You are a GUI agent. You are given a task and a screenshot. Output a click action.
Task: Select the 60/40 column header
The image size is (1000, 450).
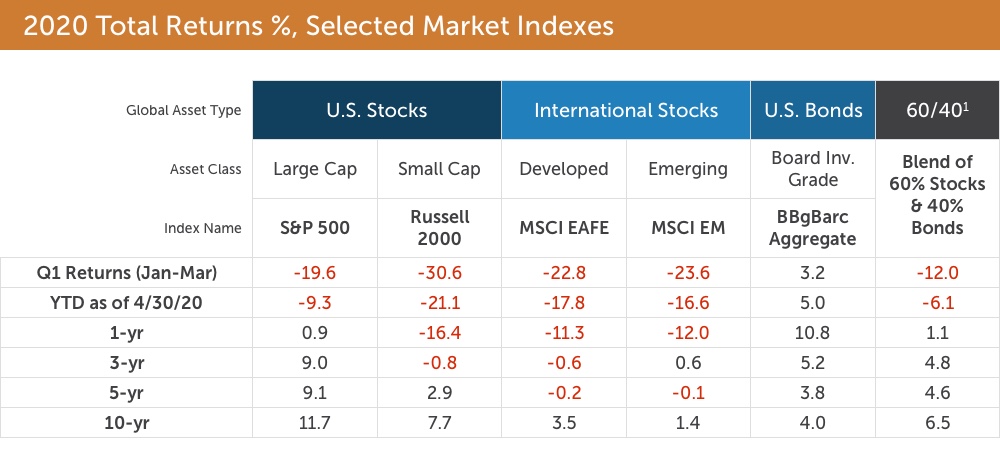(x=936, y=110)
